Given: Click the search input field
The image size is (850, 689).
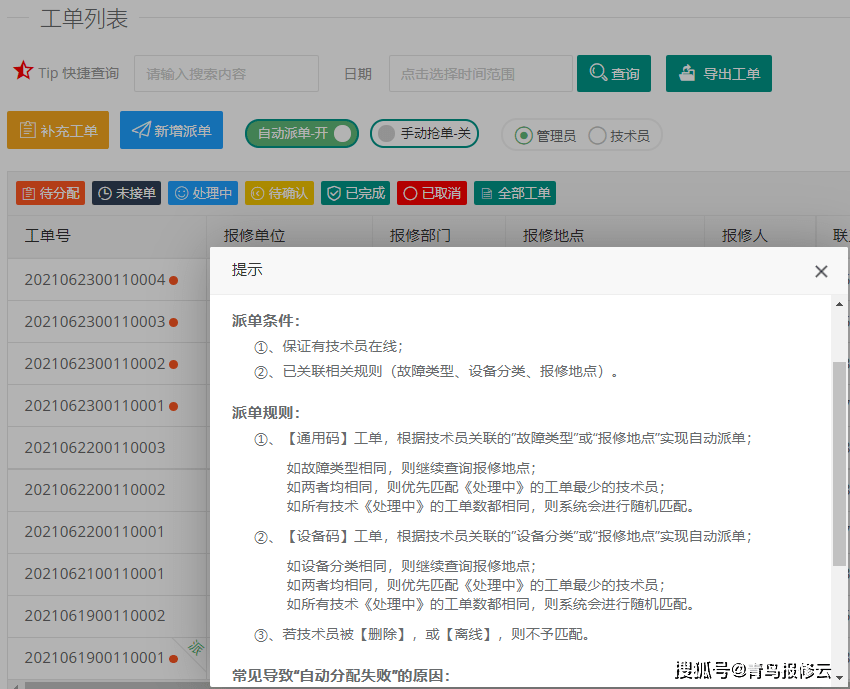Looking at the screenshot, I should click(x=227, y=72).
